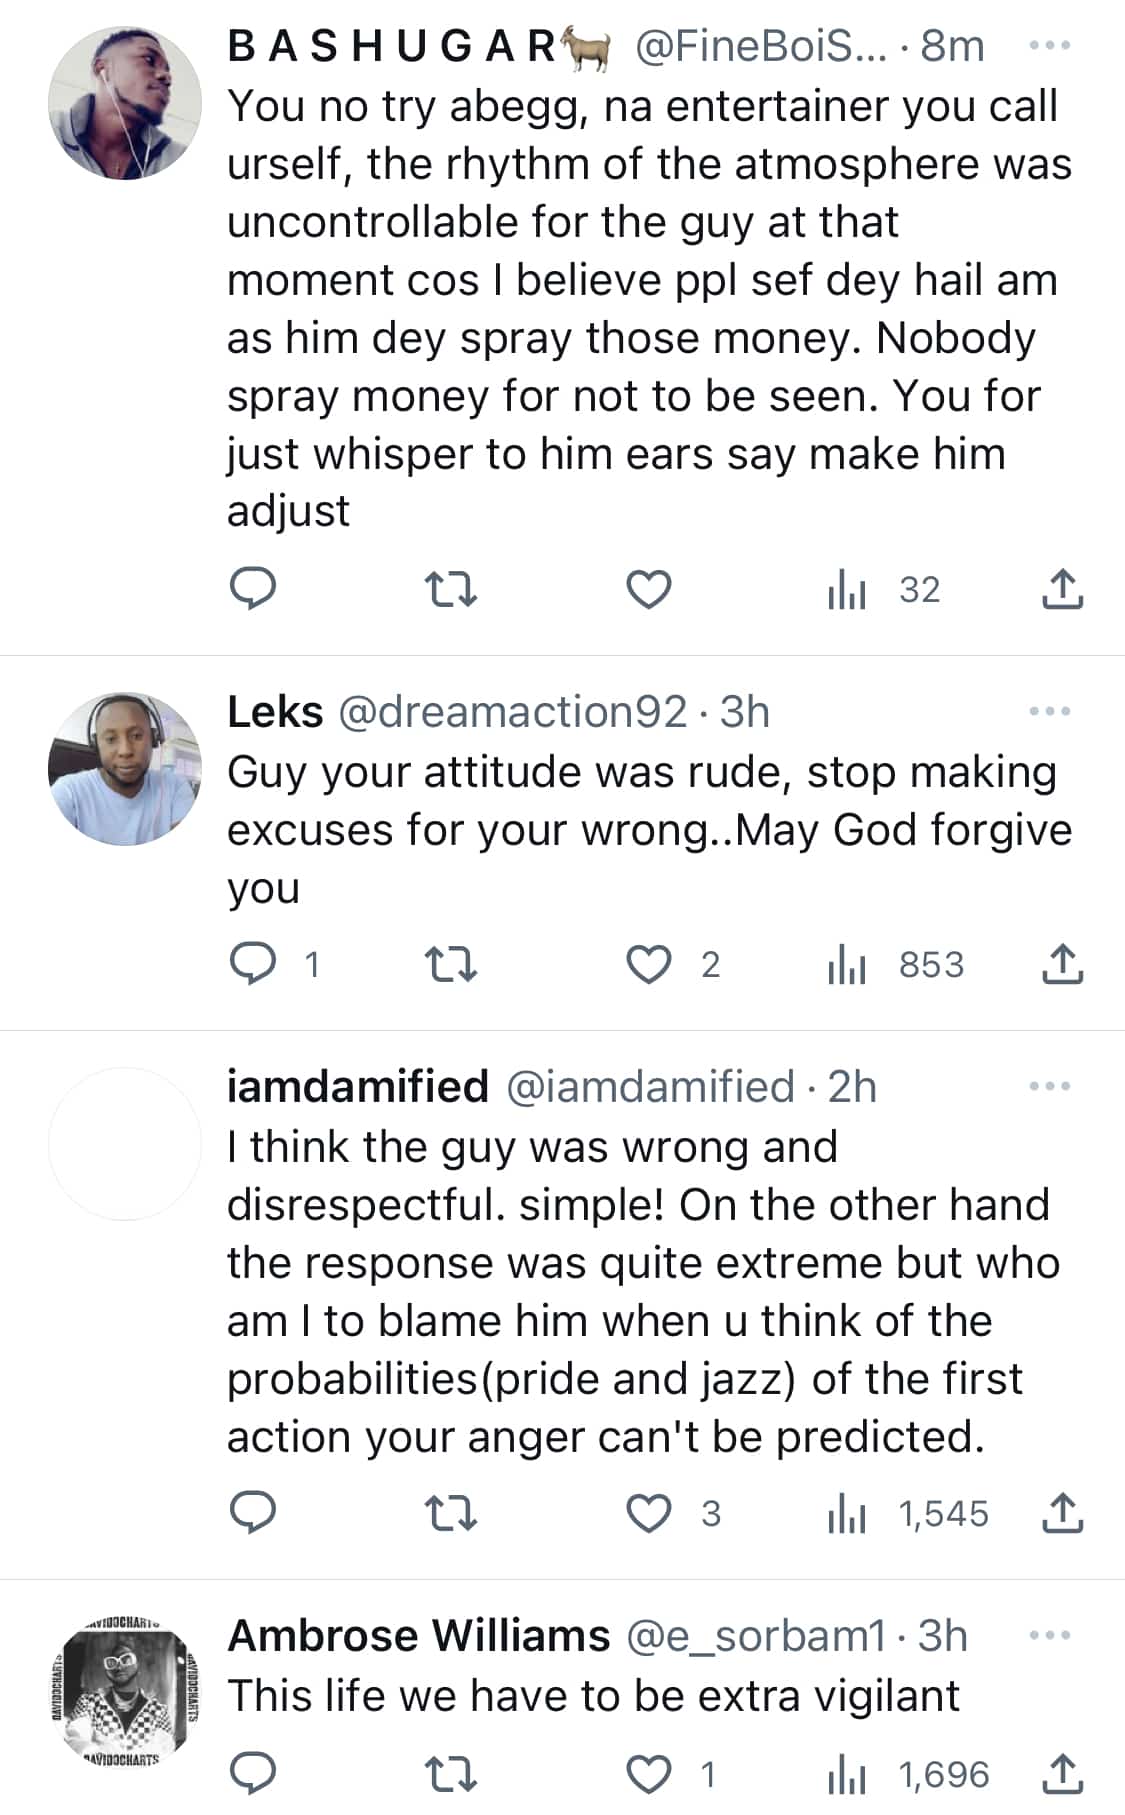The height and width of the screenshot is (1815, 1125).
Task: Reply to Leks' tweet
Action: tap(253, 964)
